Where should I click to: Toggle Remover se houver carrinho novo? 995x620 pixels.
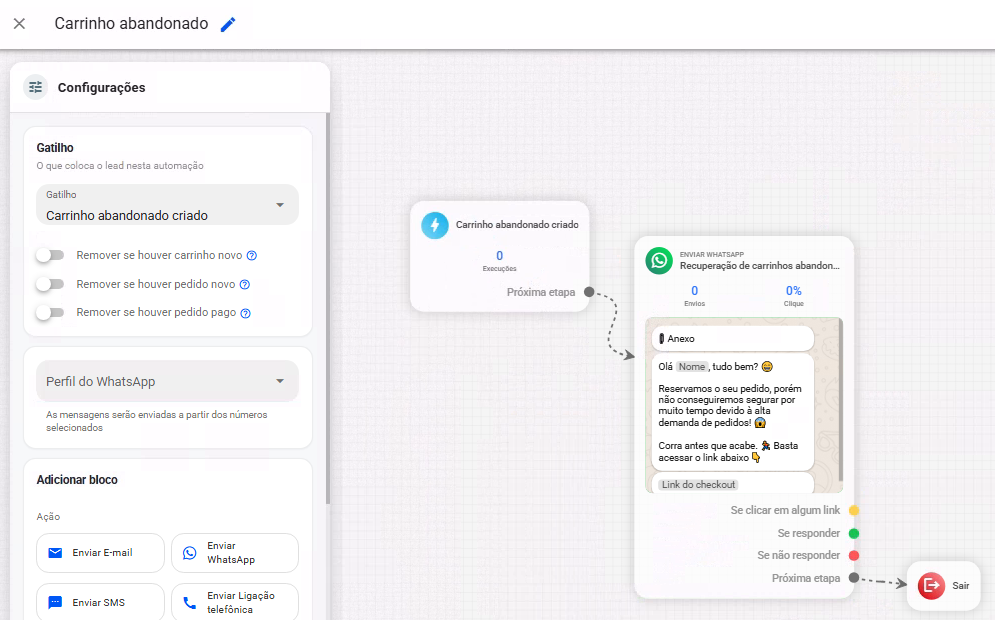(x=50, y=255)
